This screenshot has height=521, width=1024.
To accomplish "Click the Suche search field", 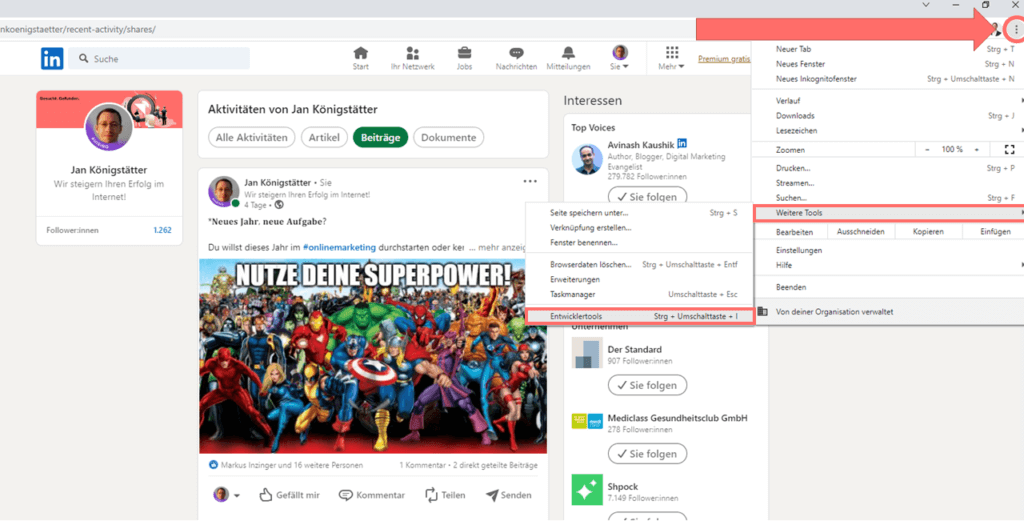I will point(159,59).
